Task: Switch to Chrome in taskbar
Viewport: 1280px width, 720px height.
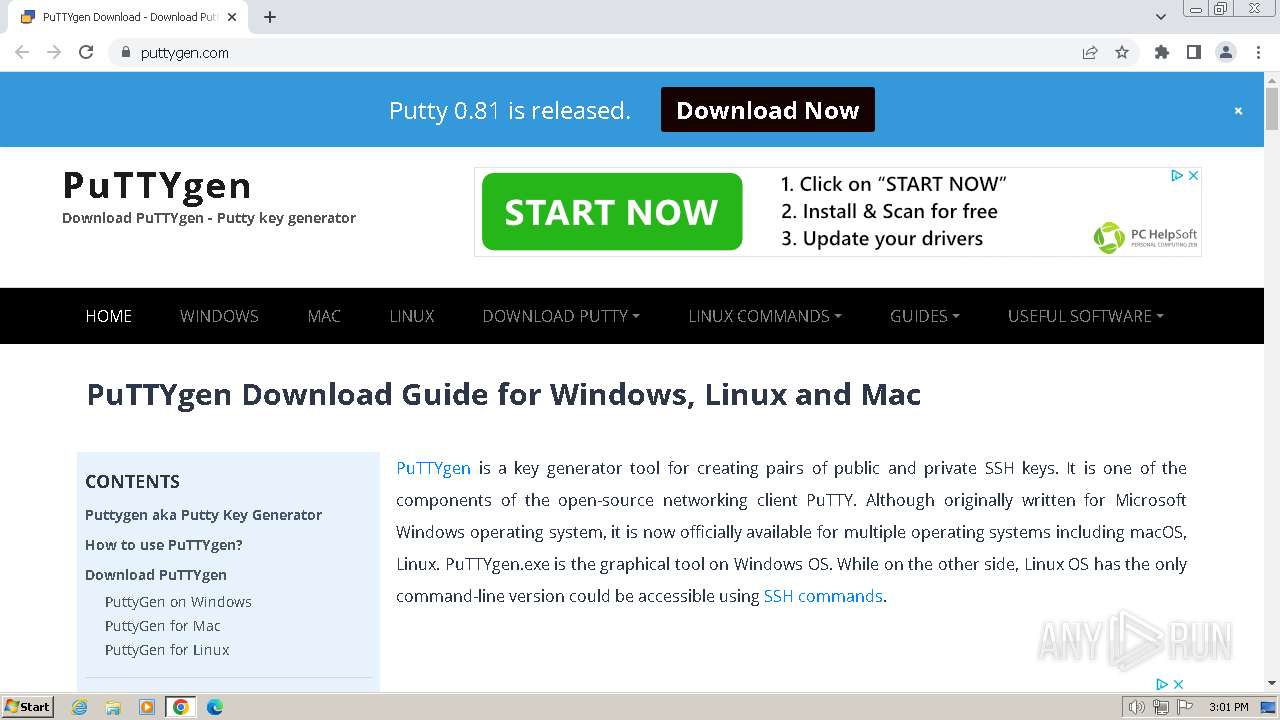Action: tap(181, 707)
